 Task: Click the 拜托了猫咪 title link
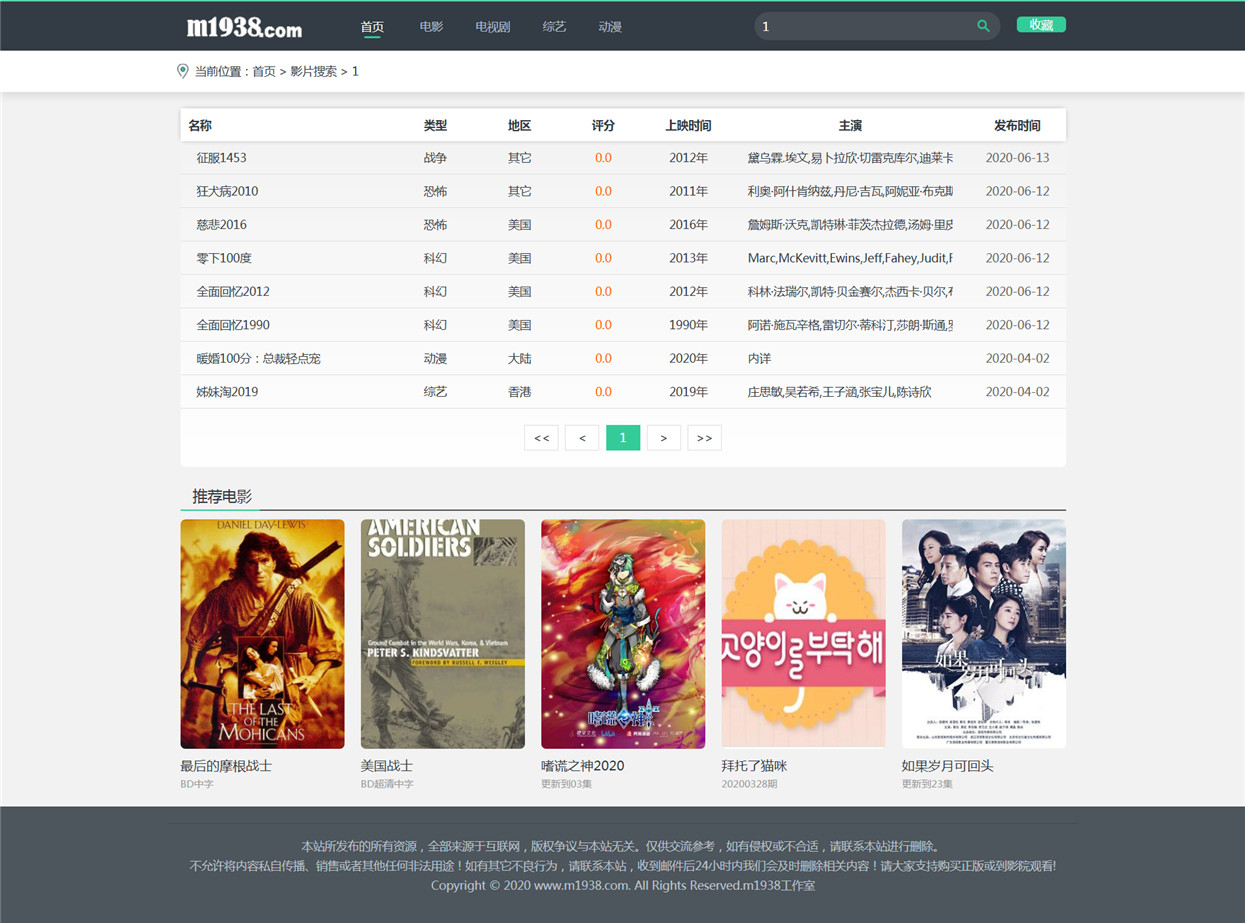click(x=754, y=766)
